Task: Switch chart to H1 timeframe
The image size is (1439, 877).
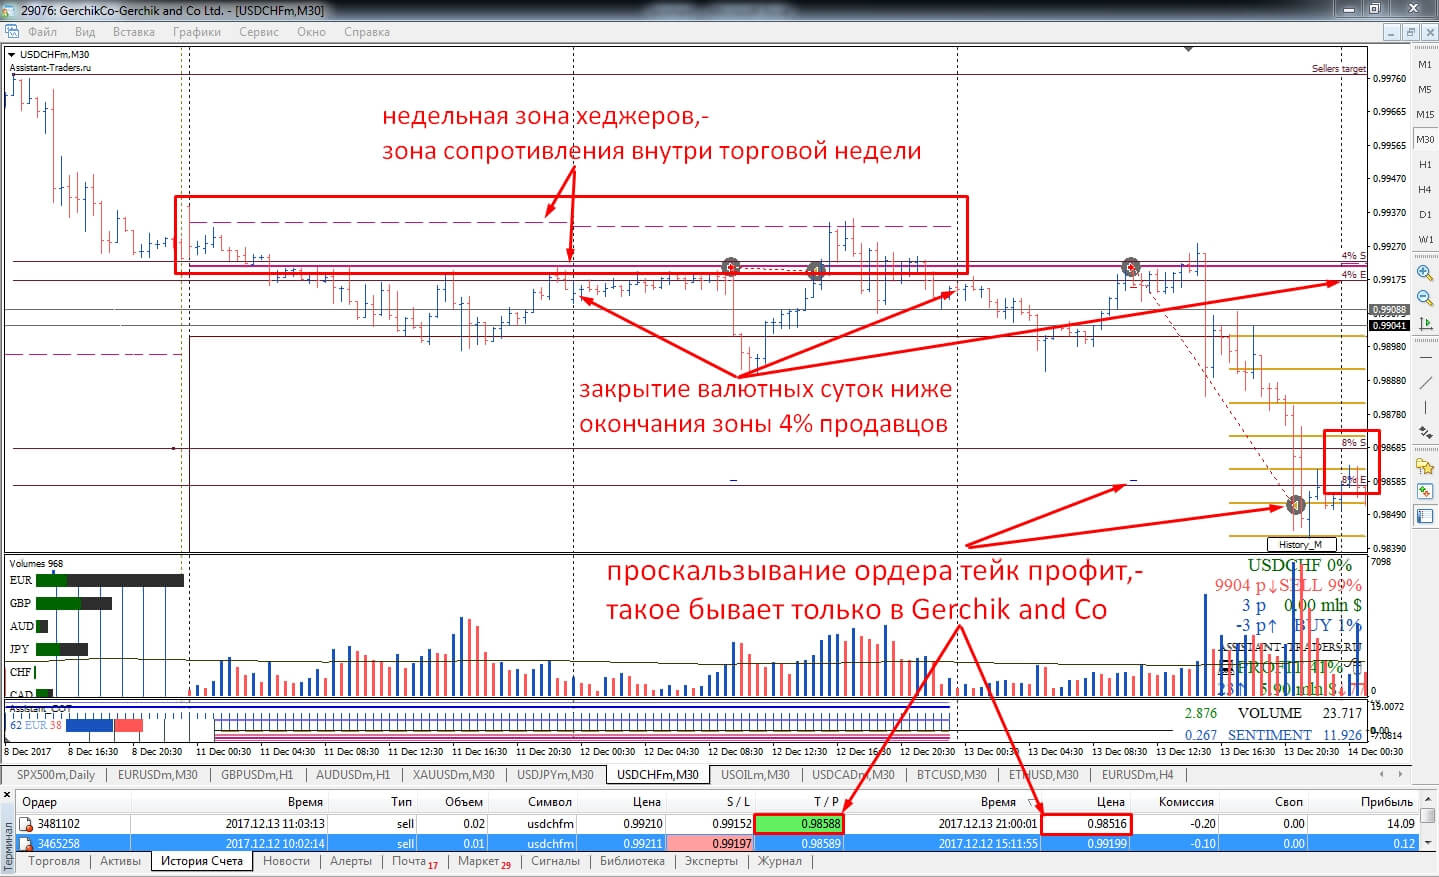Action: 1425,164
